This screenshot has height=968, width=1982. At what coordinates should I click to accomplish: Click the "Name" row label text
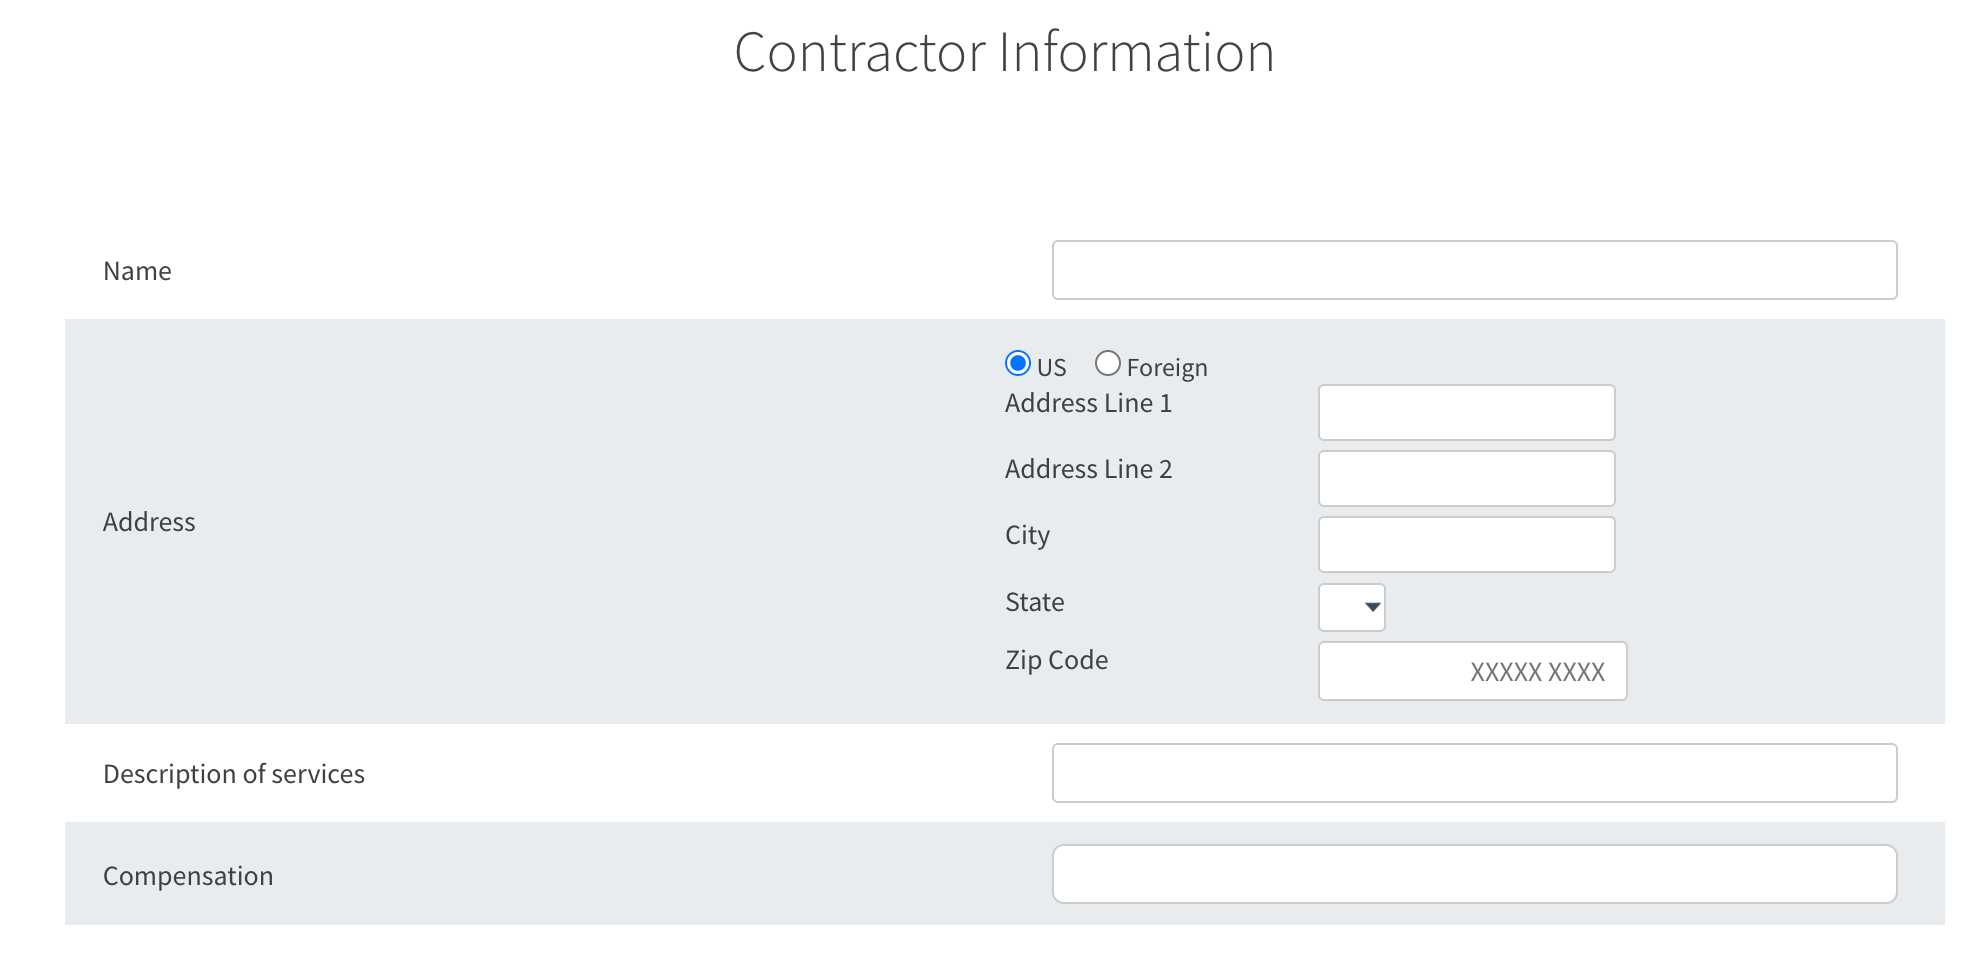pyautogui.click(x=137, y=271)
